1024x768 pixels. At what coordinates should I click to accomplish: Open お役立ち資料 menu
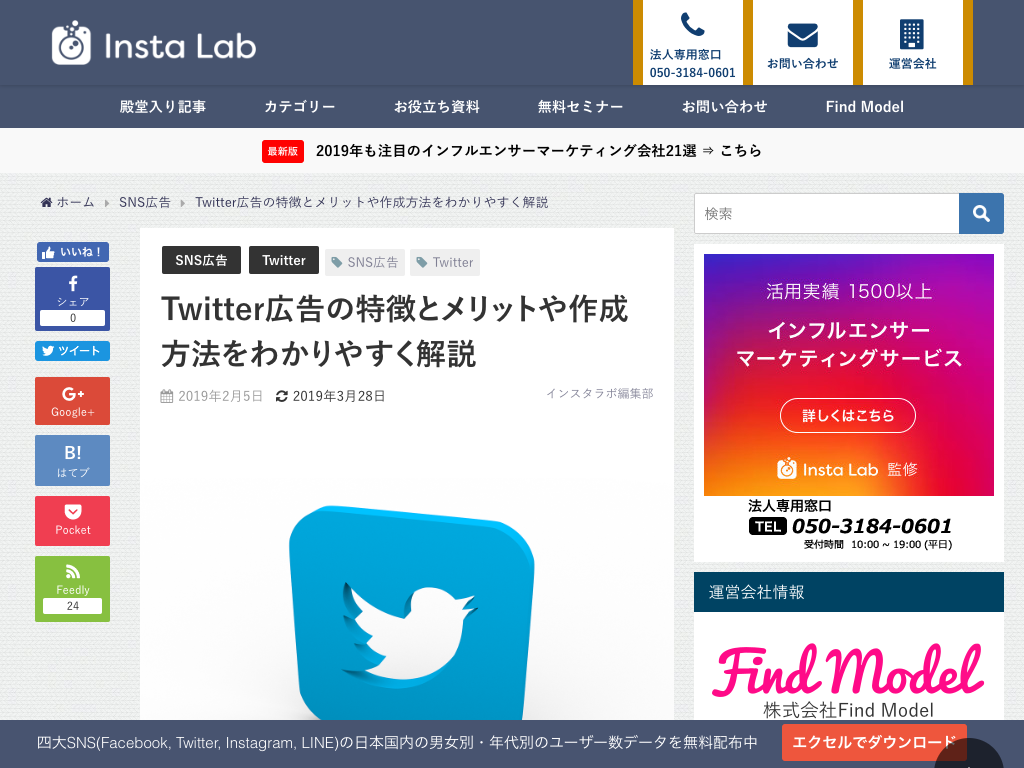click(437, 106)
